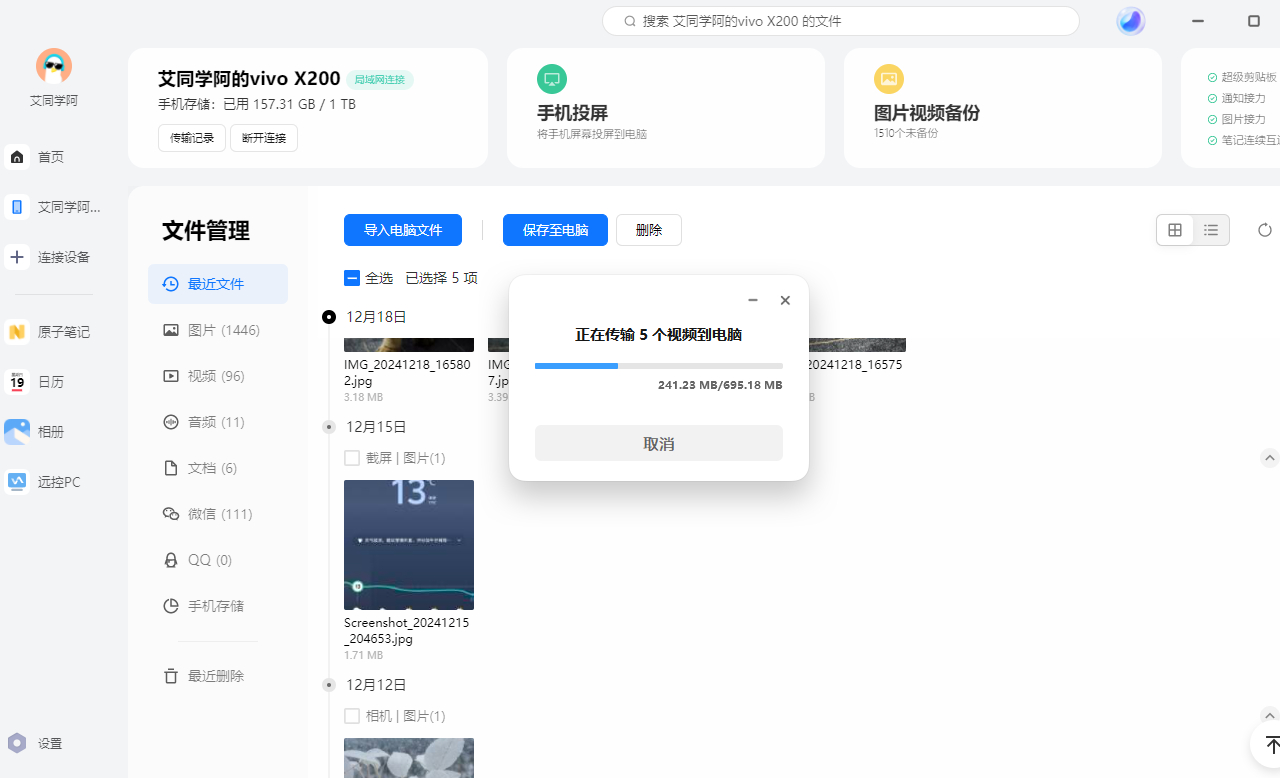Click the 局域网连接 badge

[380, 80]
